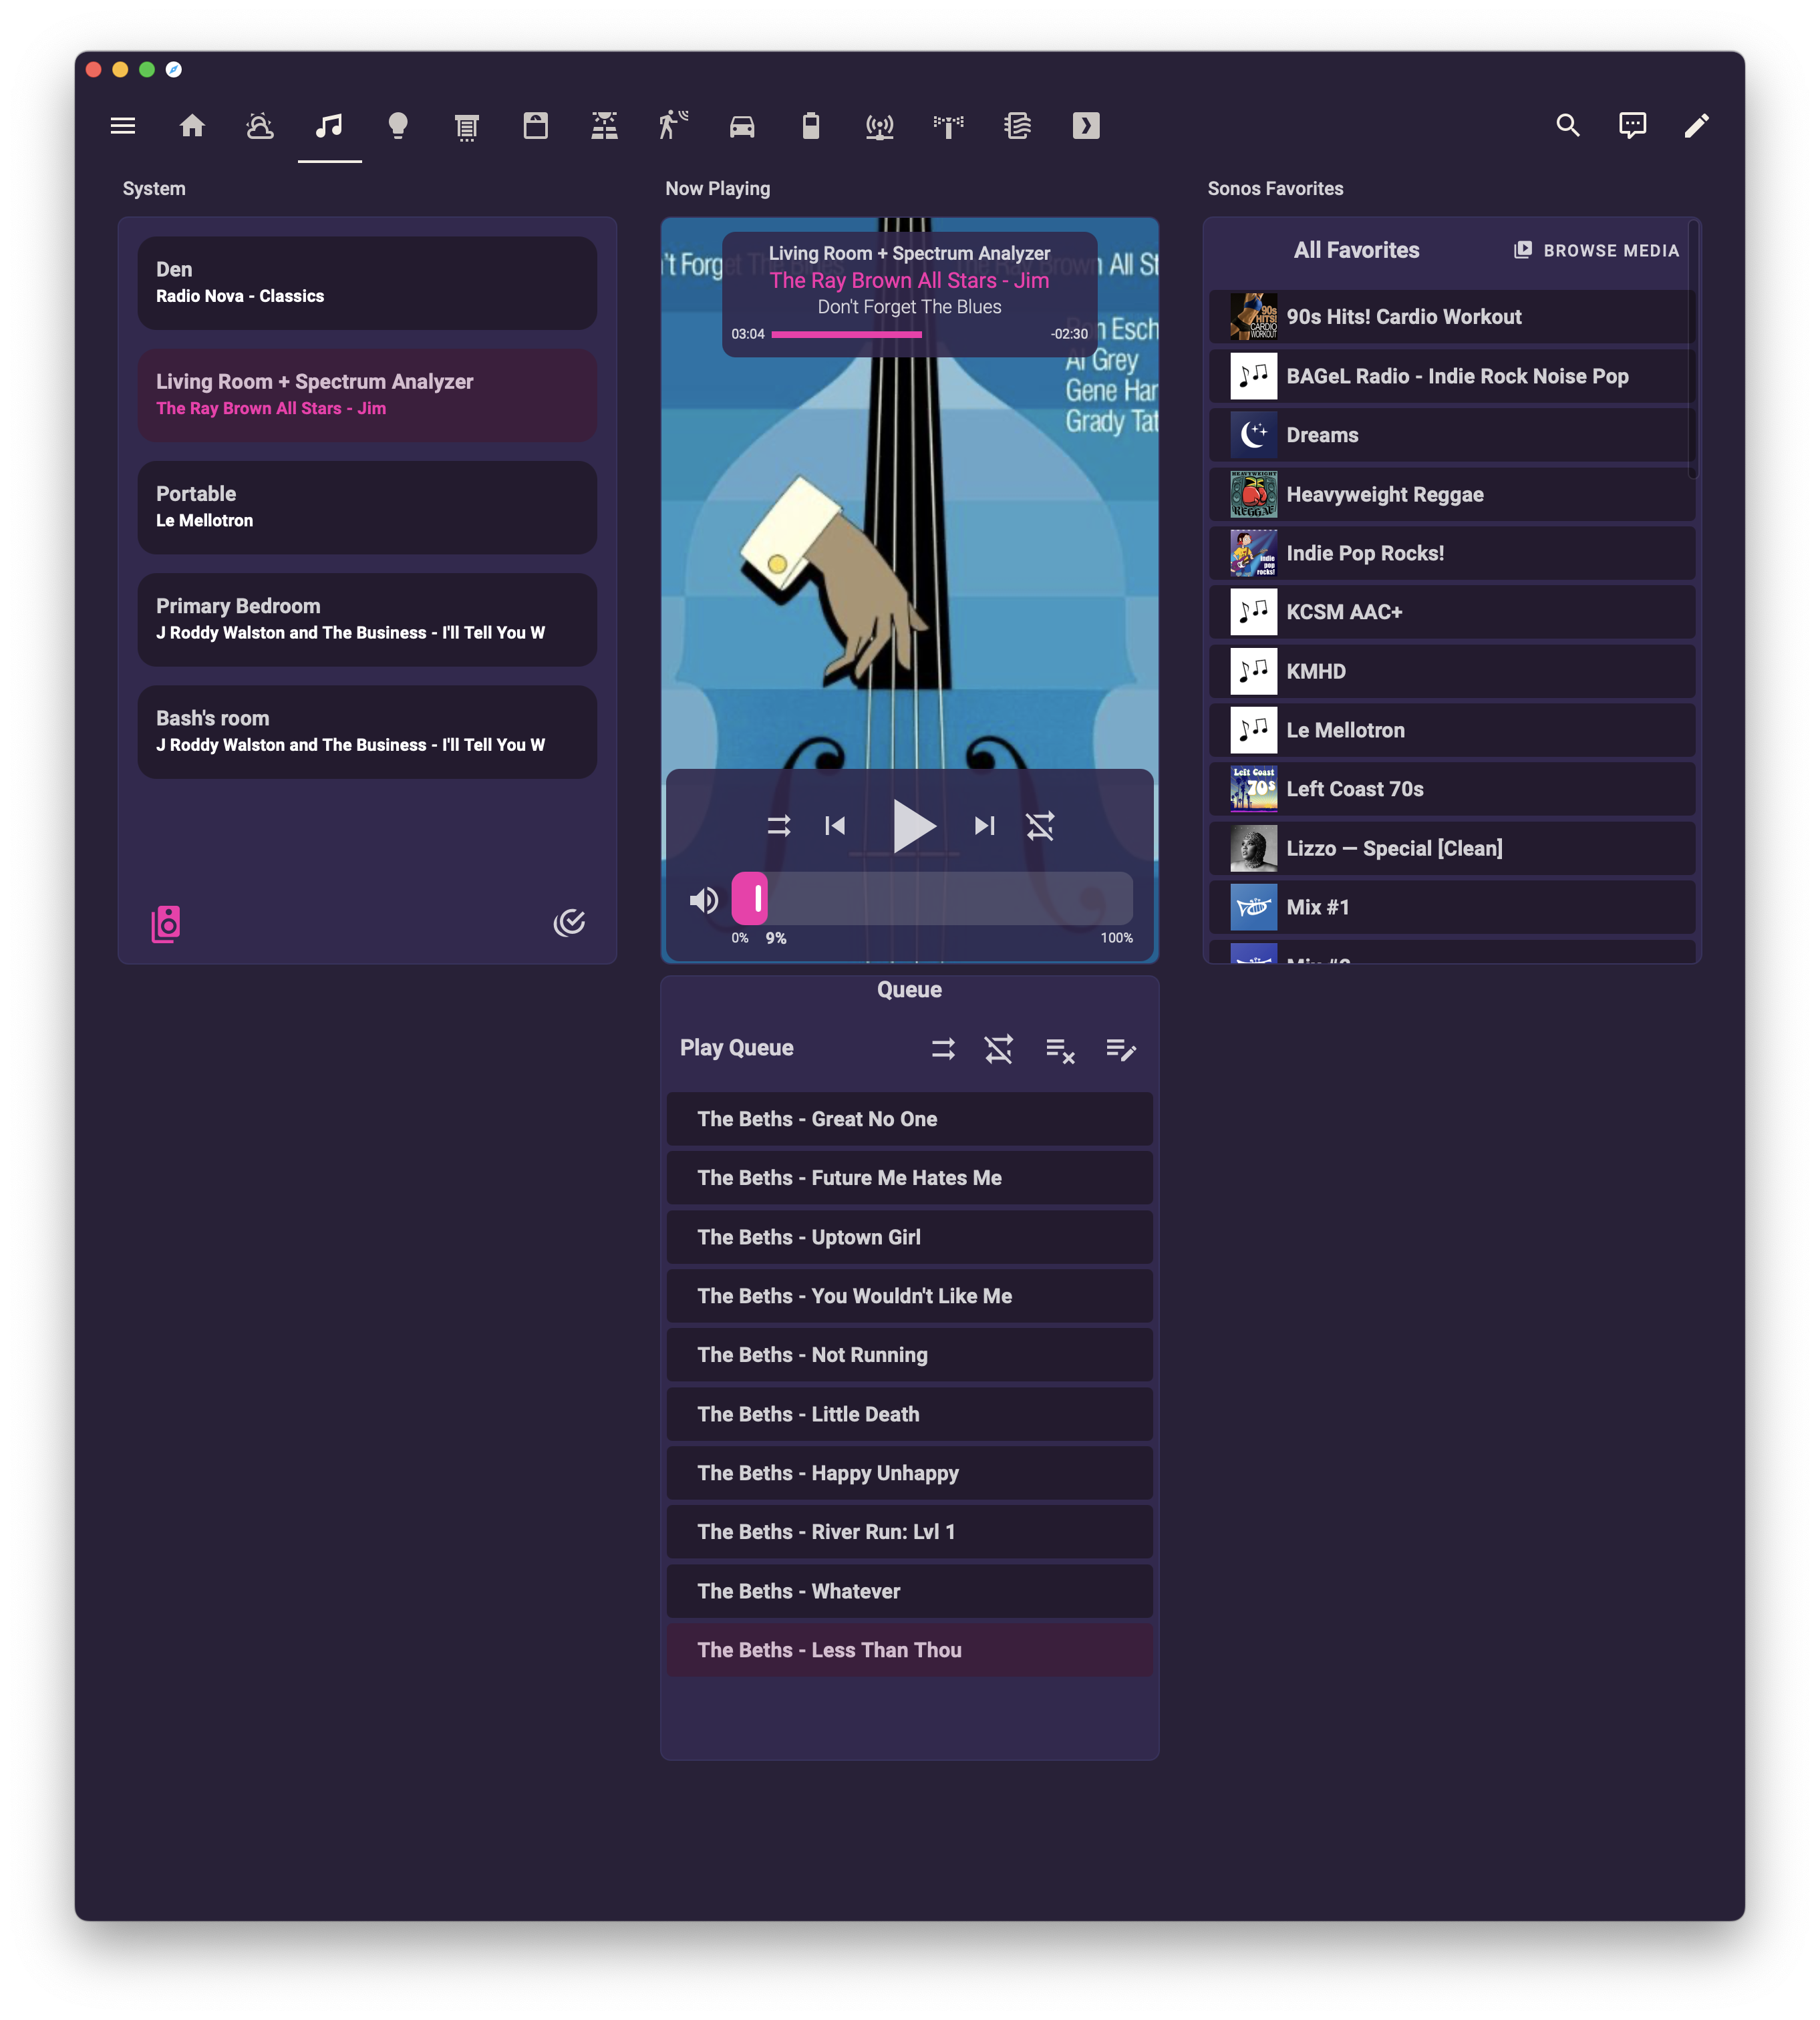Skip to previous track

pos(836,826)
